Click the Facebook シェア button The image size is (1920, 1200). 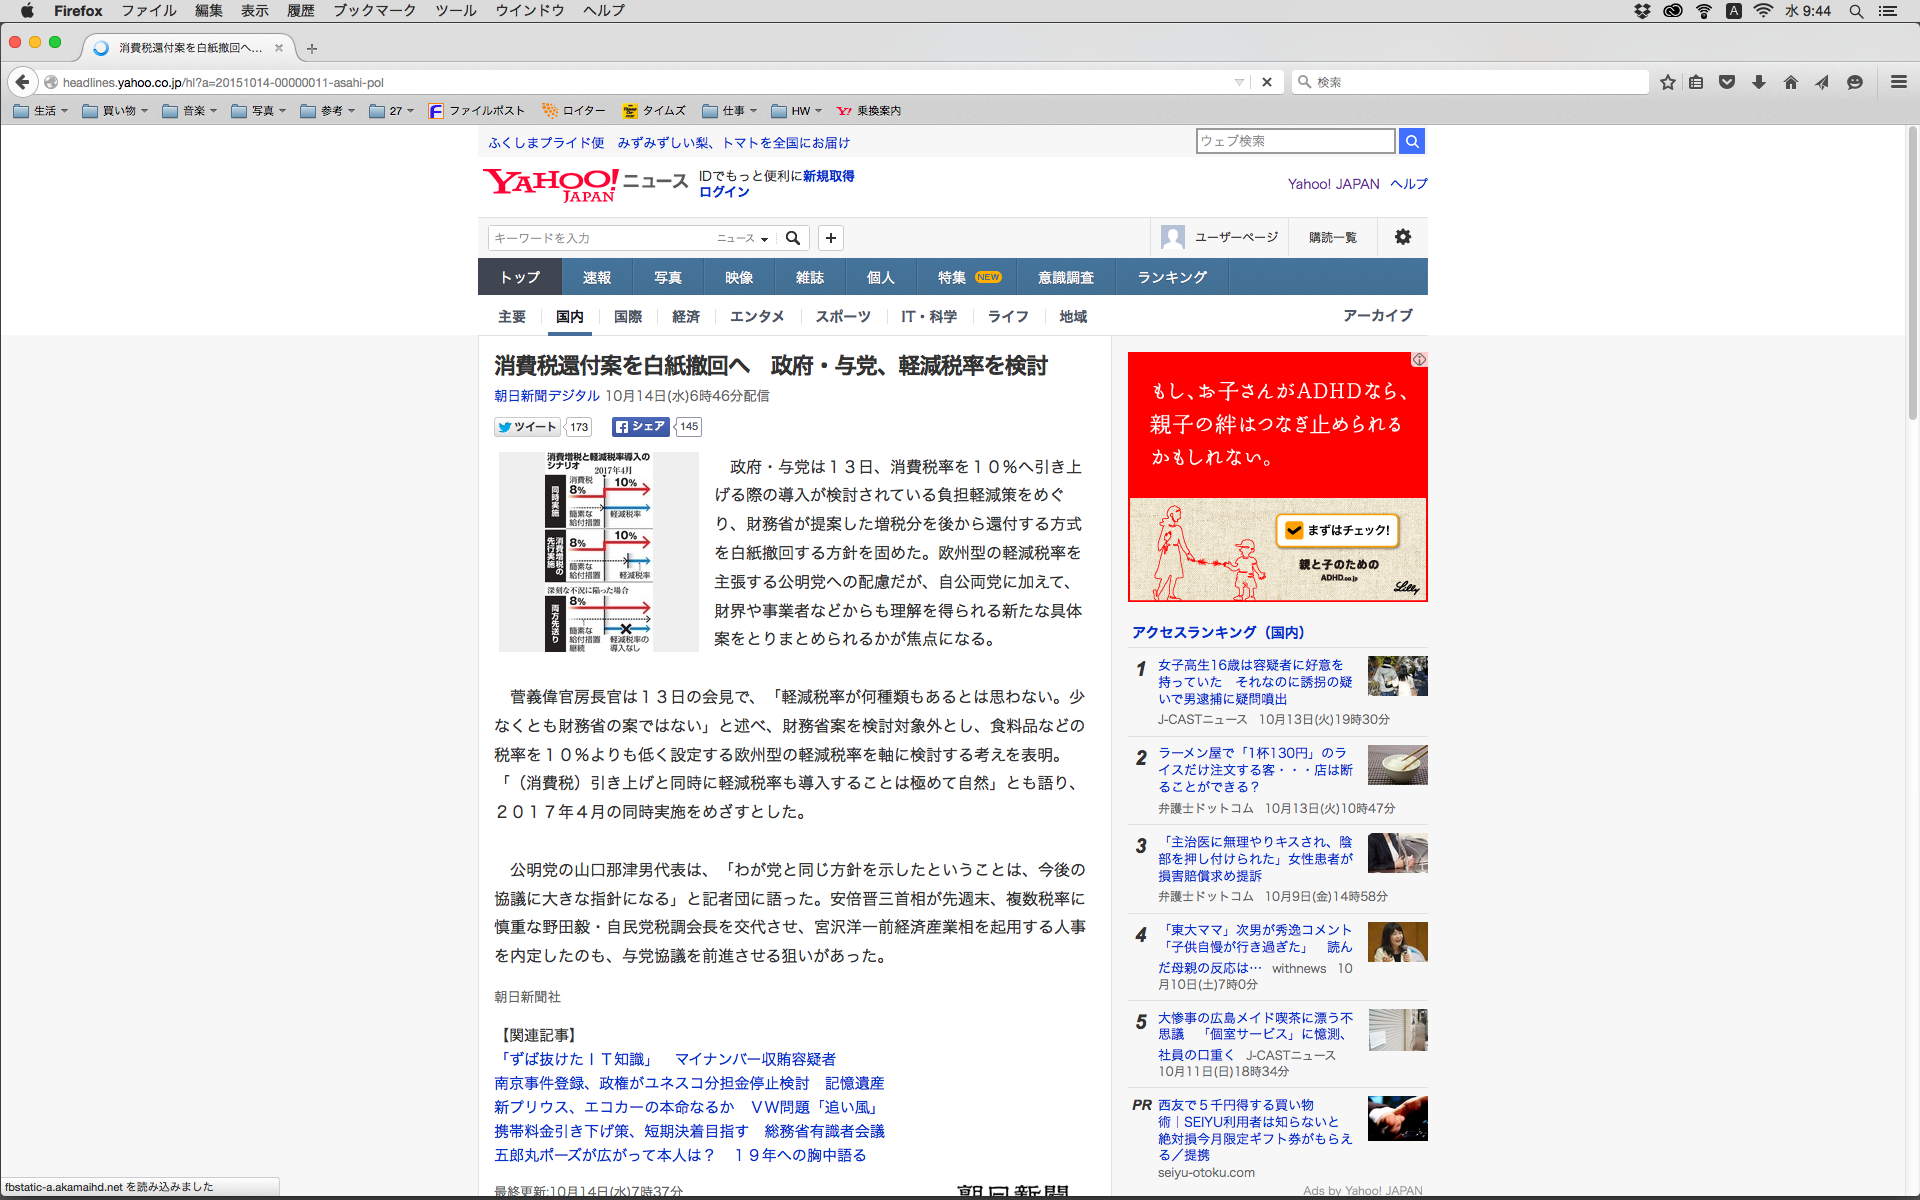[x=640, y=427]
